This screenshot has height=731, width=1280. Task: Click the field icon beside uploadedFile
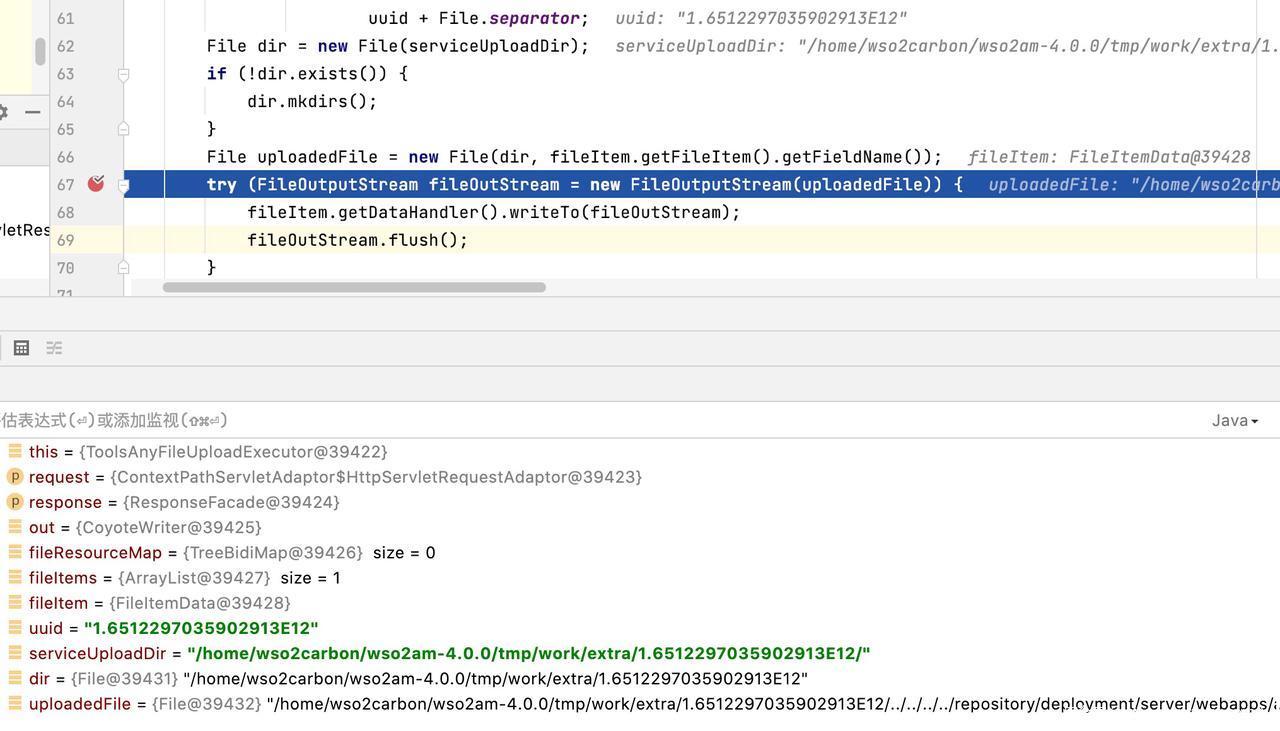15,703
